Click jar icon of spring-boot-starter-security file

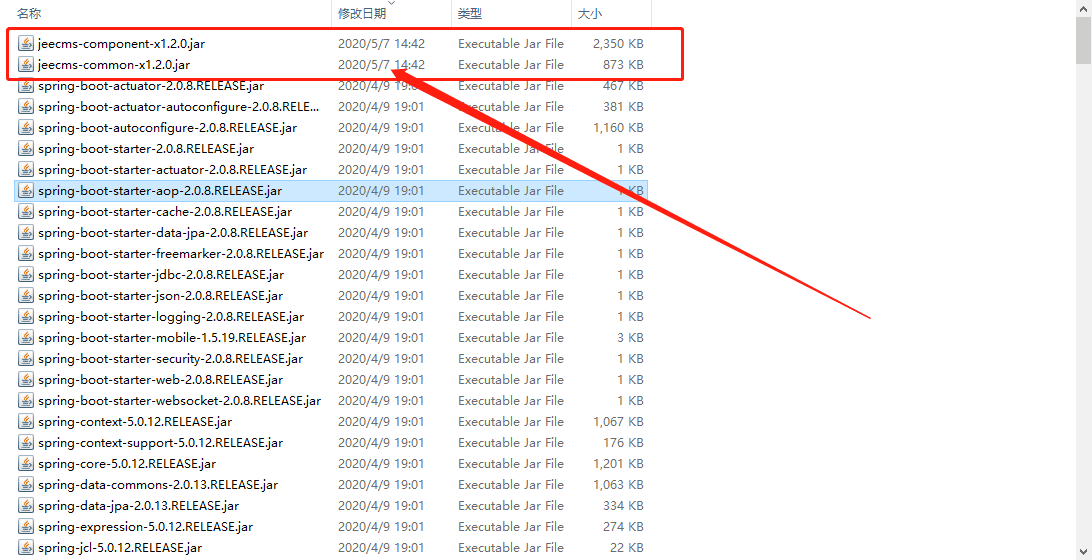point(26,359)
